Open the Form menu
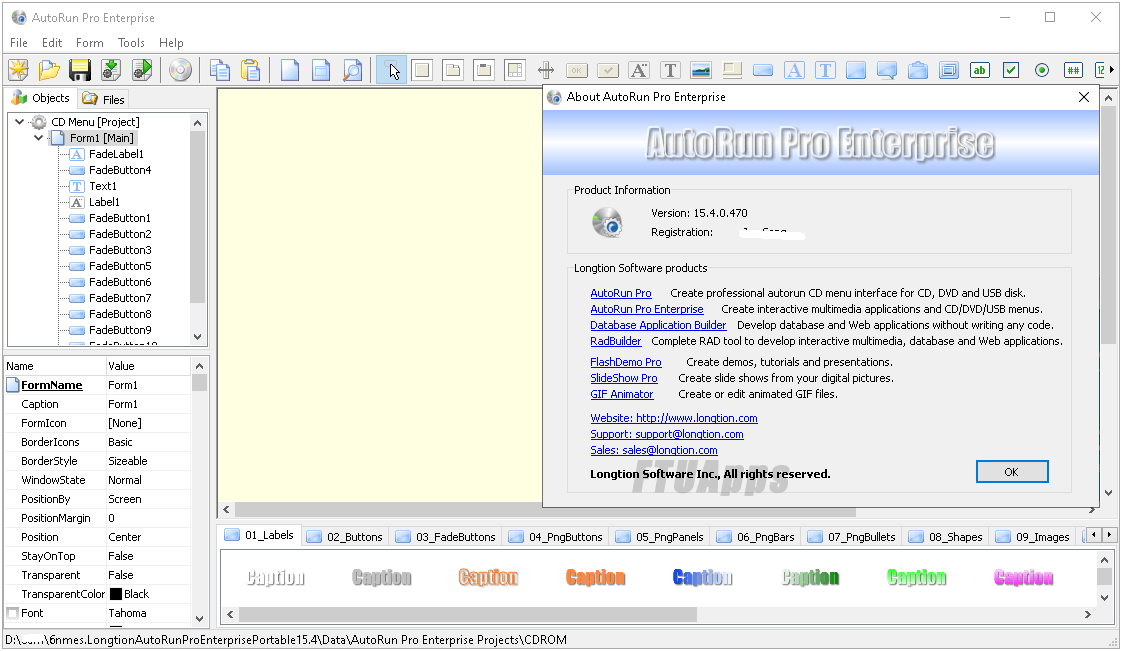Screen dimensions: 1121x651 tap(89, 43)
